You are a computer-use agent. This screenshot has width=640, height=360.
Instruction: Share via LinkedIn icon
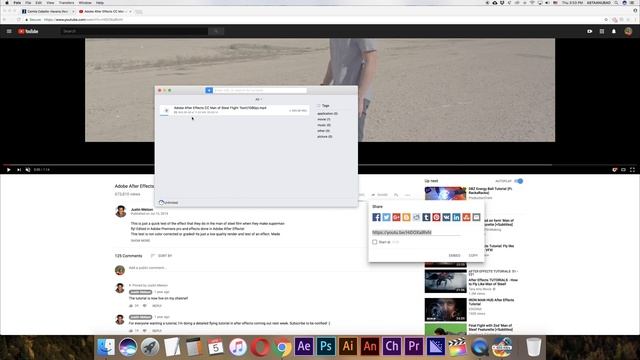[456, 217]
